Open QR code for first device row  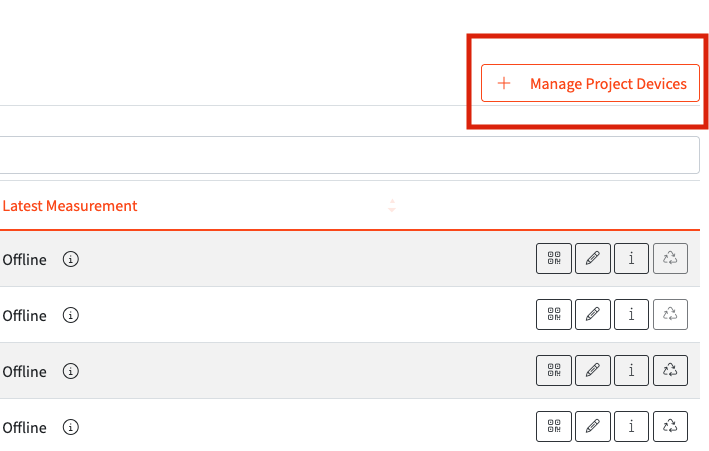click(x=554, y=259)
